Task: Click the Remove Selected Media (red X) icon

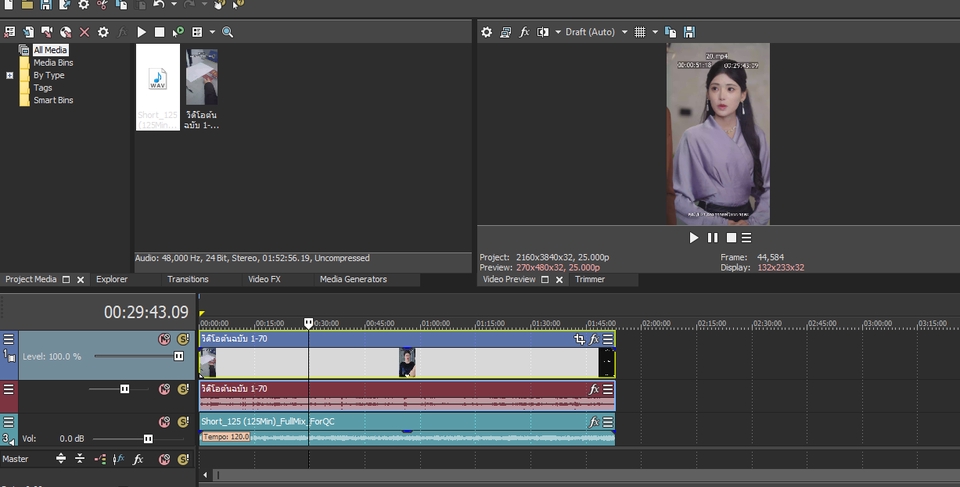Action: [84, 32]
